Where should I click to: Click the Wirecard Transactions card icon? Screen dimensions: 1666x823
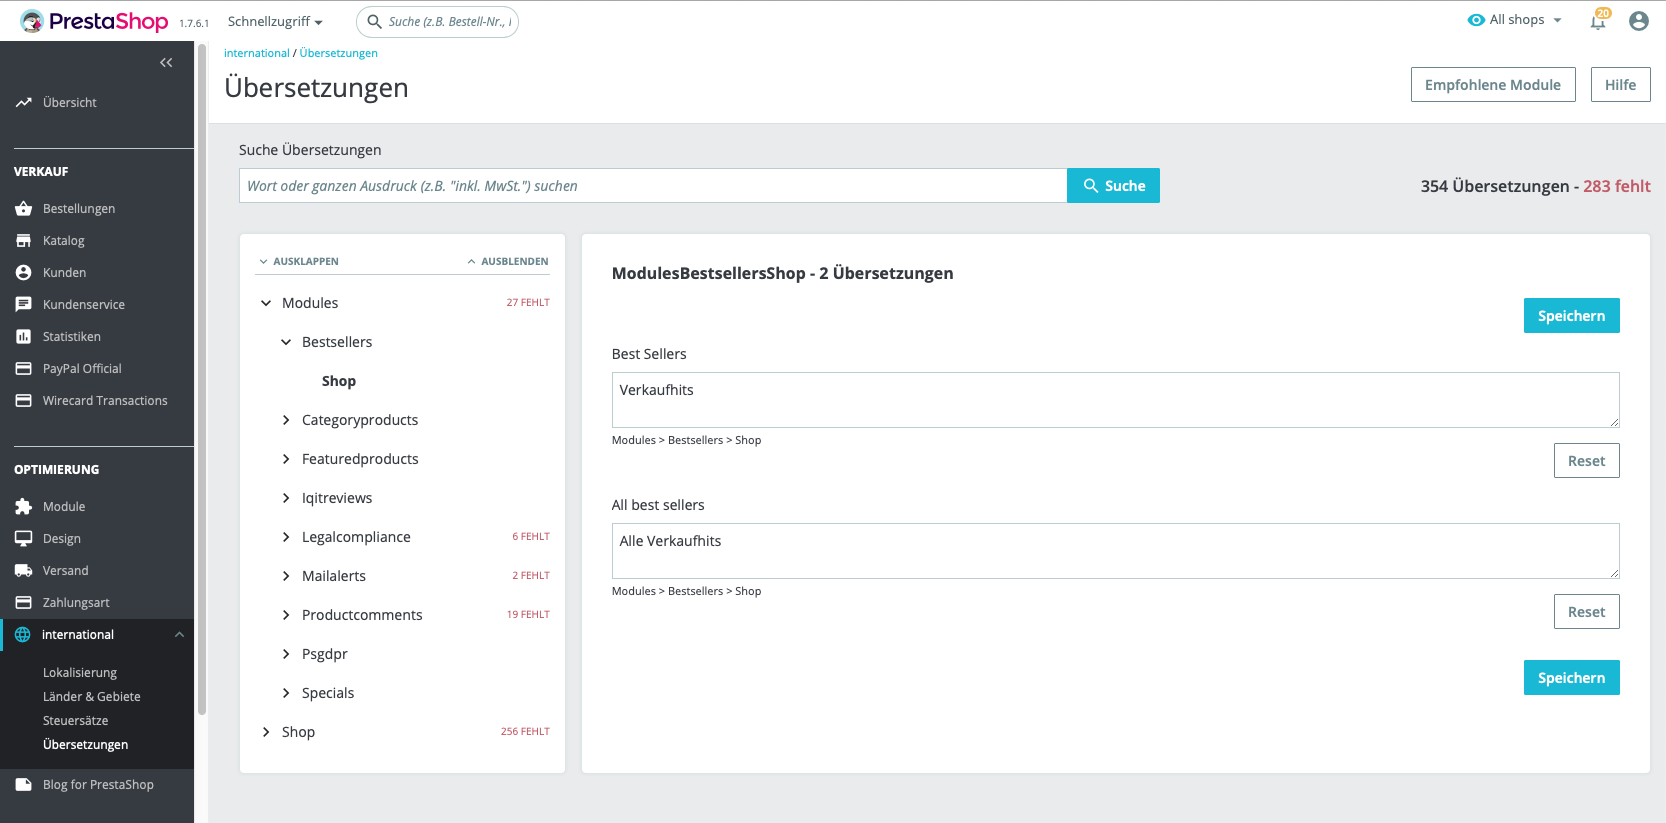coord(24,401)
